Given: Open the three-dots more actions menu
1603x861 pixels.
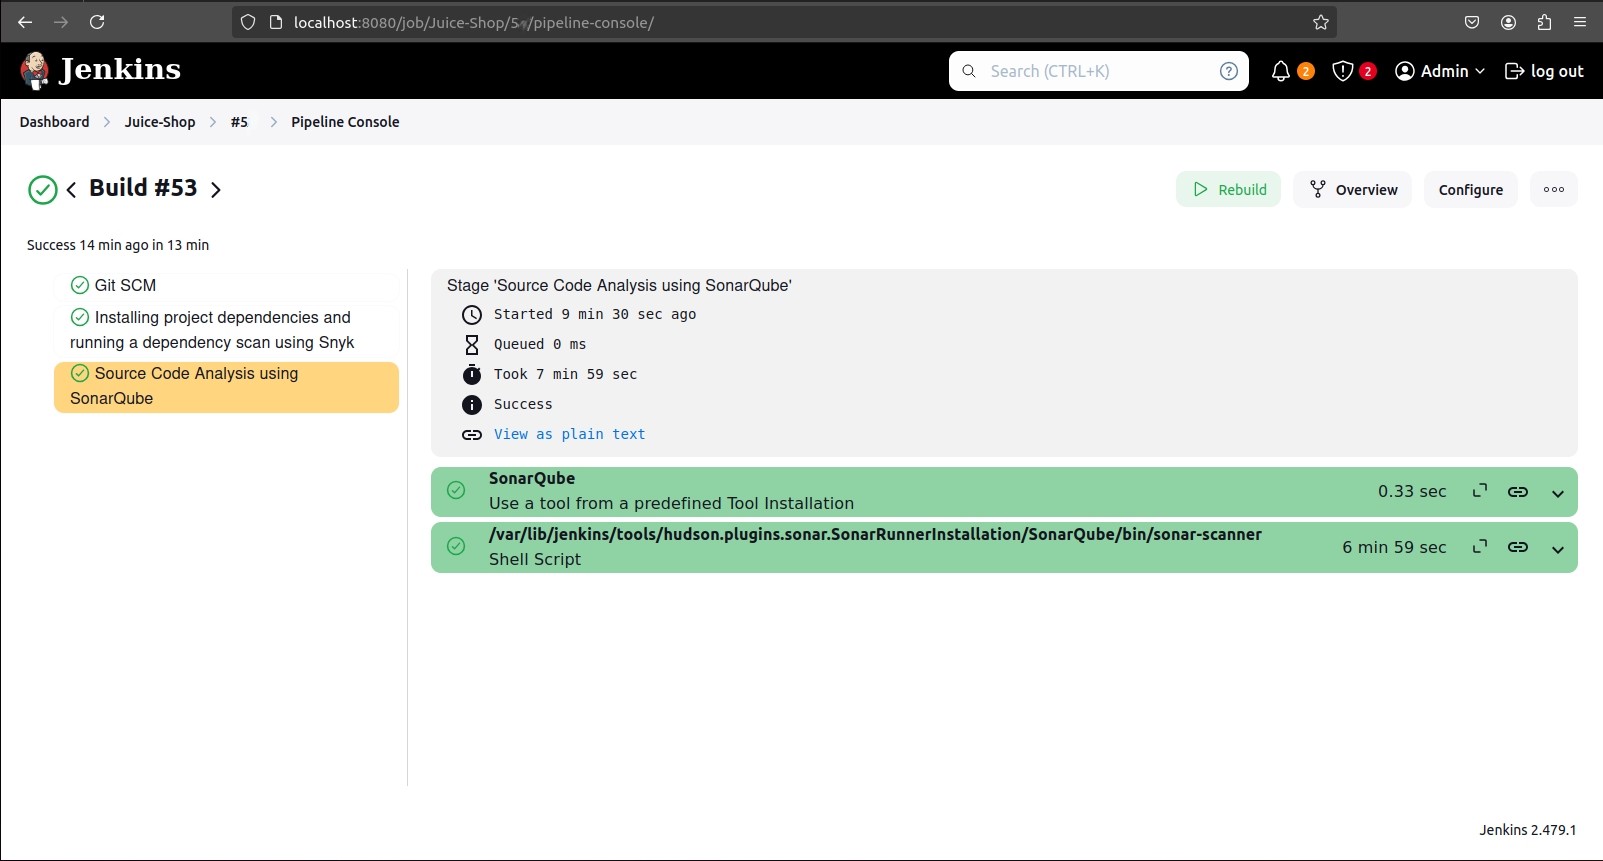Looking at the screenshot, I should 1553,189.
